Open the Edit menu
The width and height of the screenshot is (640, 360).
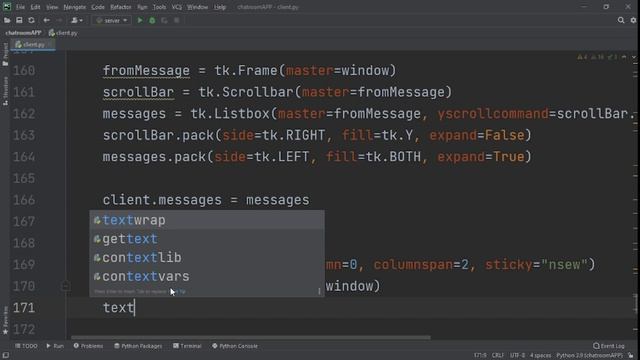pos(36,7)
